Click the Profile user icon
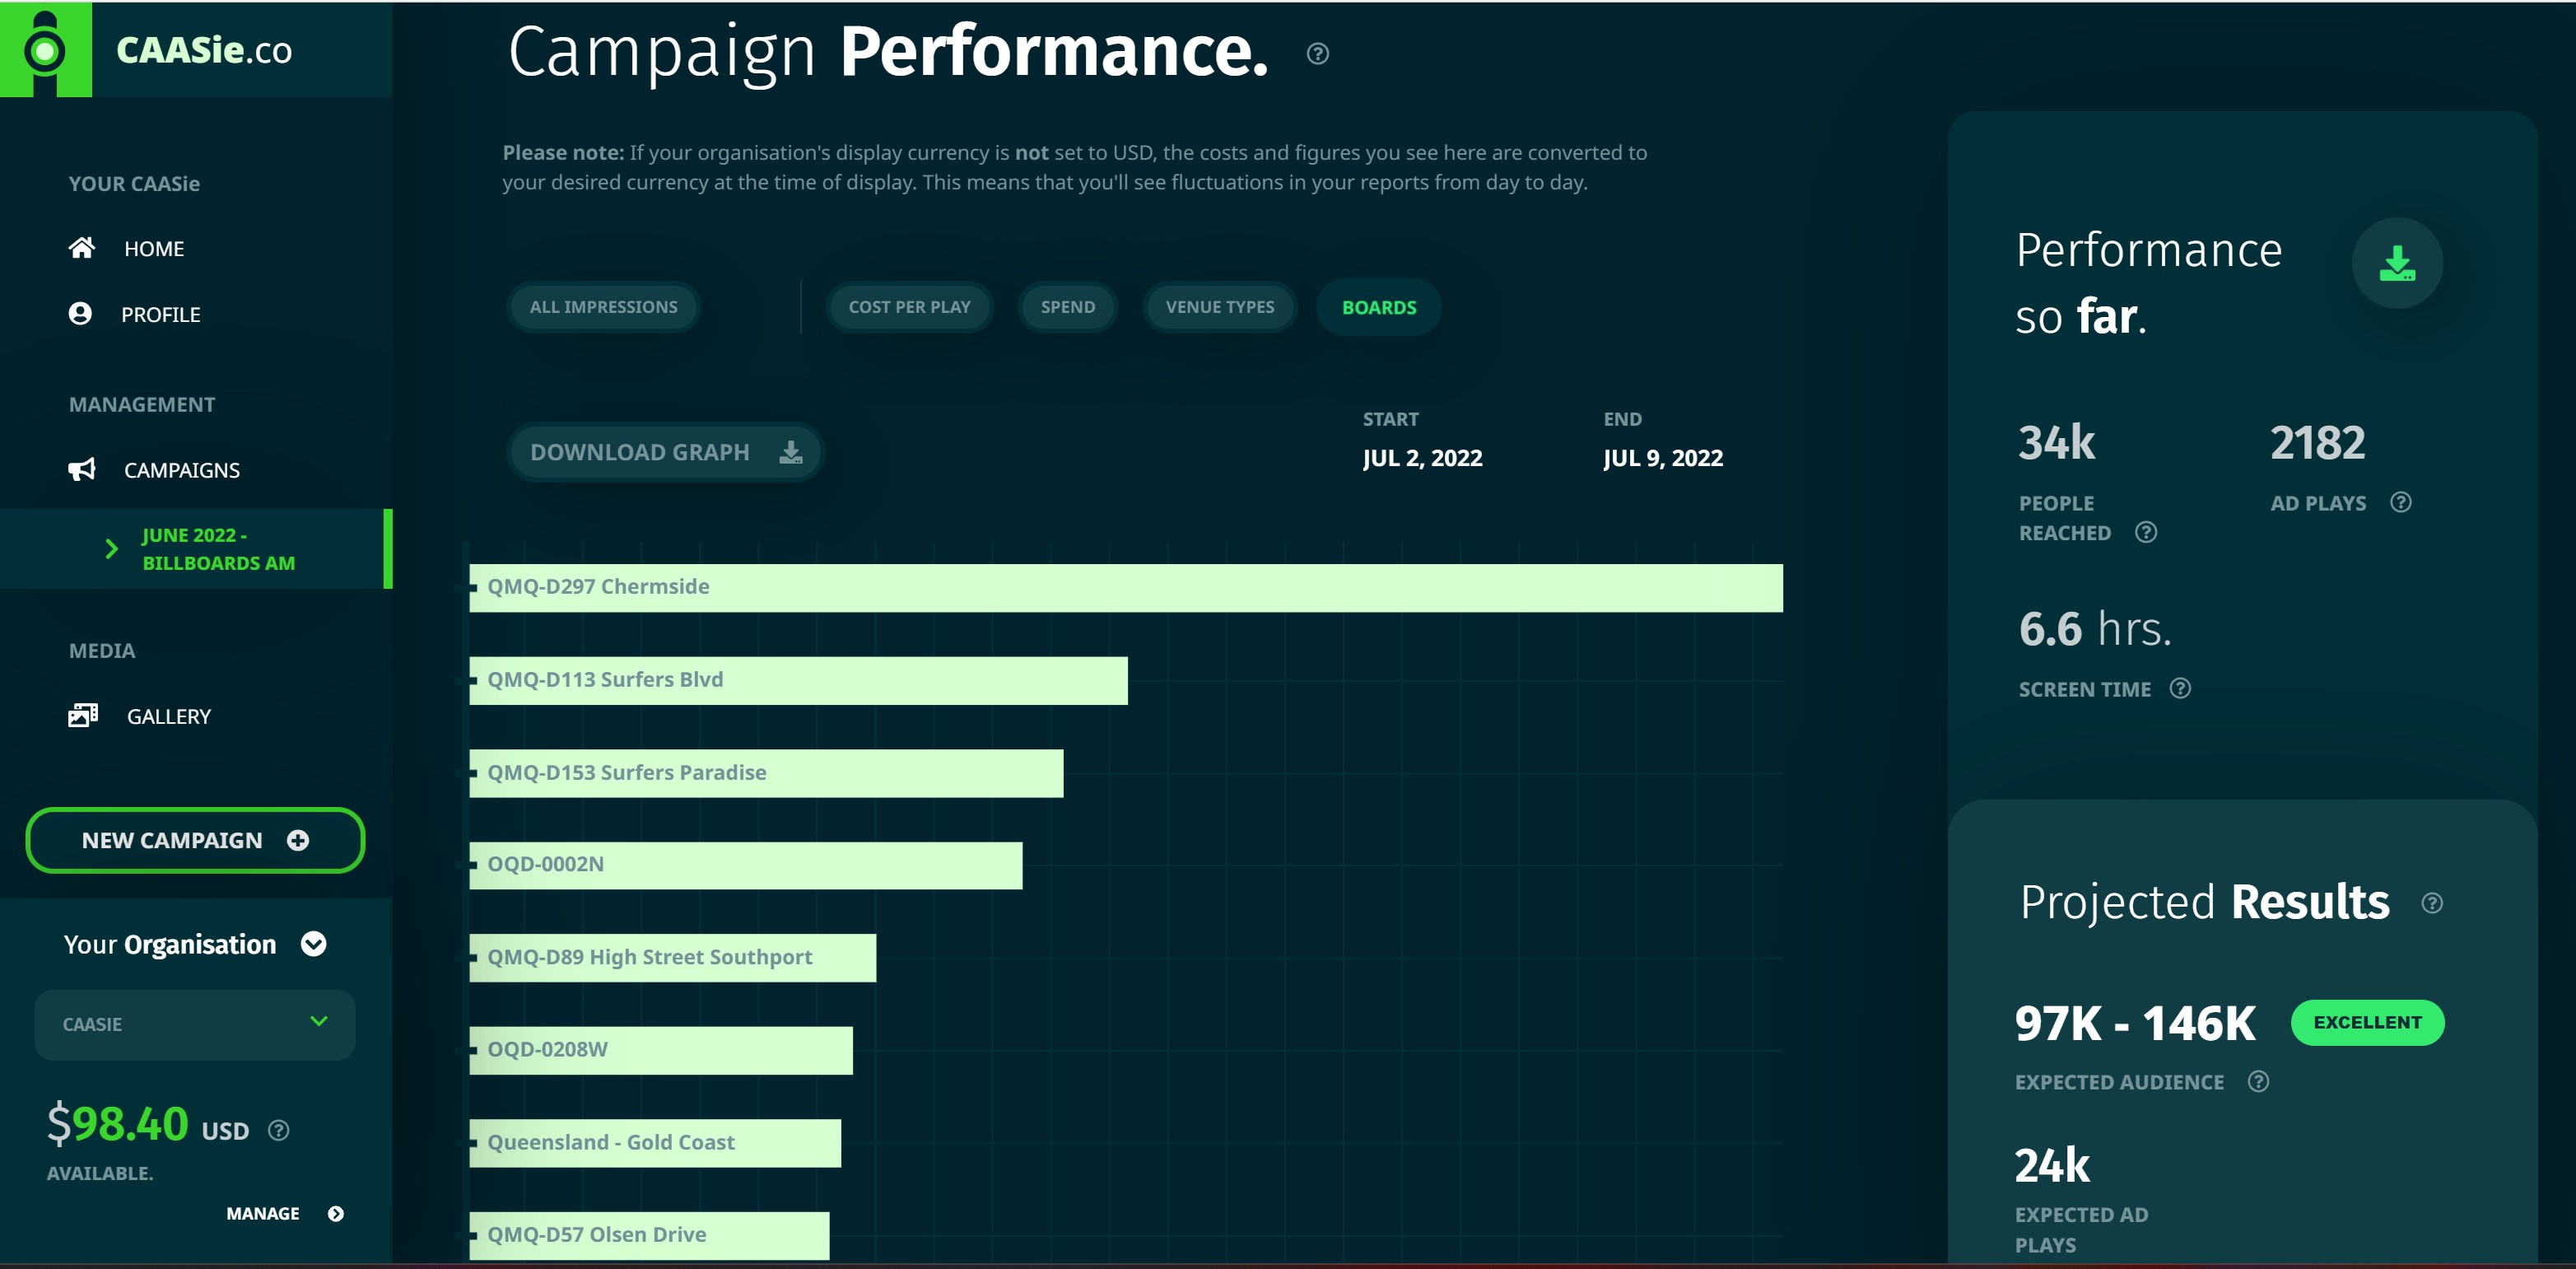Image resolution: width=2576 pixels, height=1269 pixels. point(80,314)
